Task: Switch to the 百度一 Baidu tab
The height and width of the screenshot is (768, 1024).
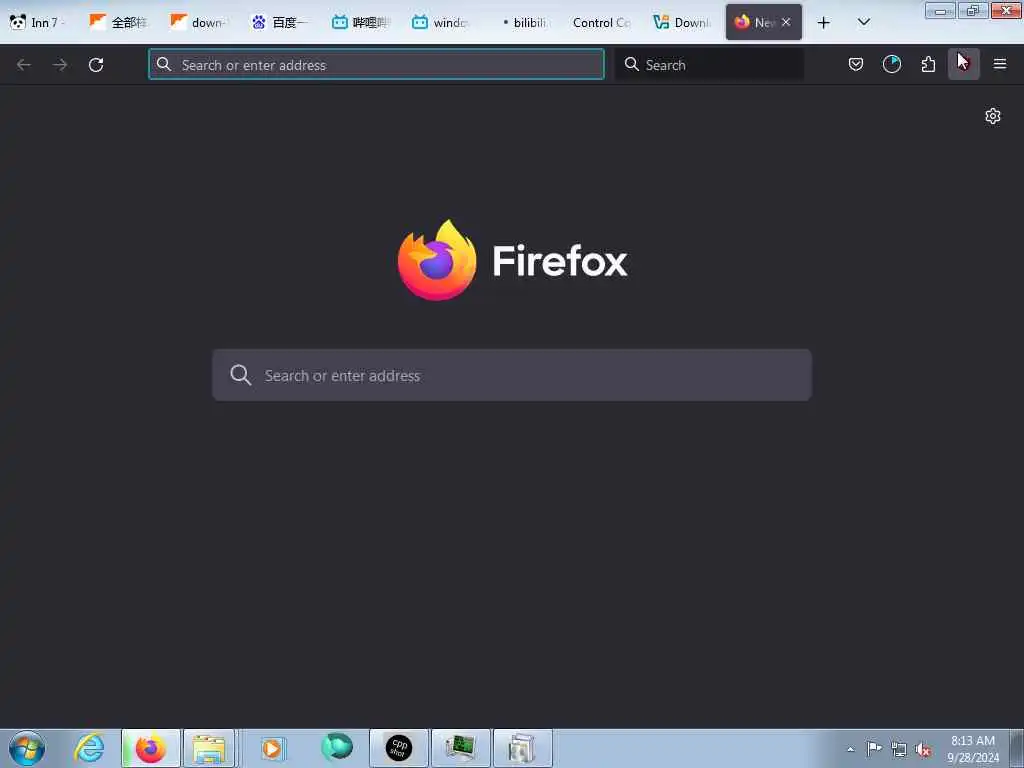Action: click(x=280, y=22)
